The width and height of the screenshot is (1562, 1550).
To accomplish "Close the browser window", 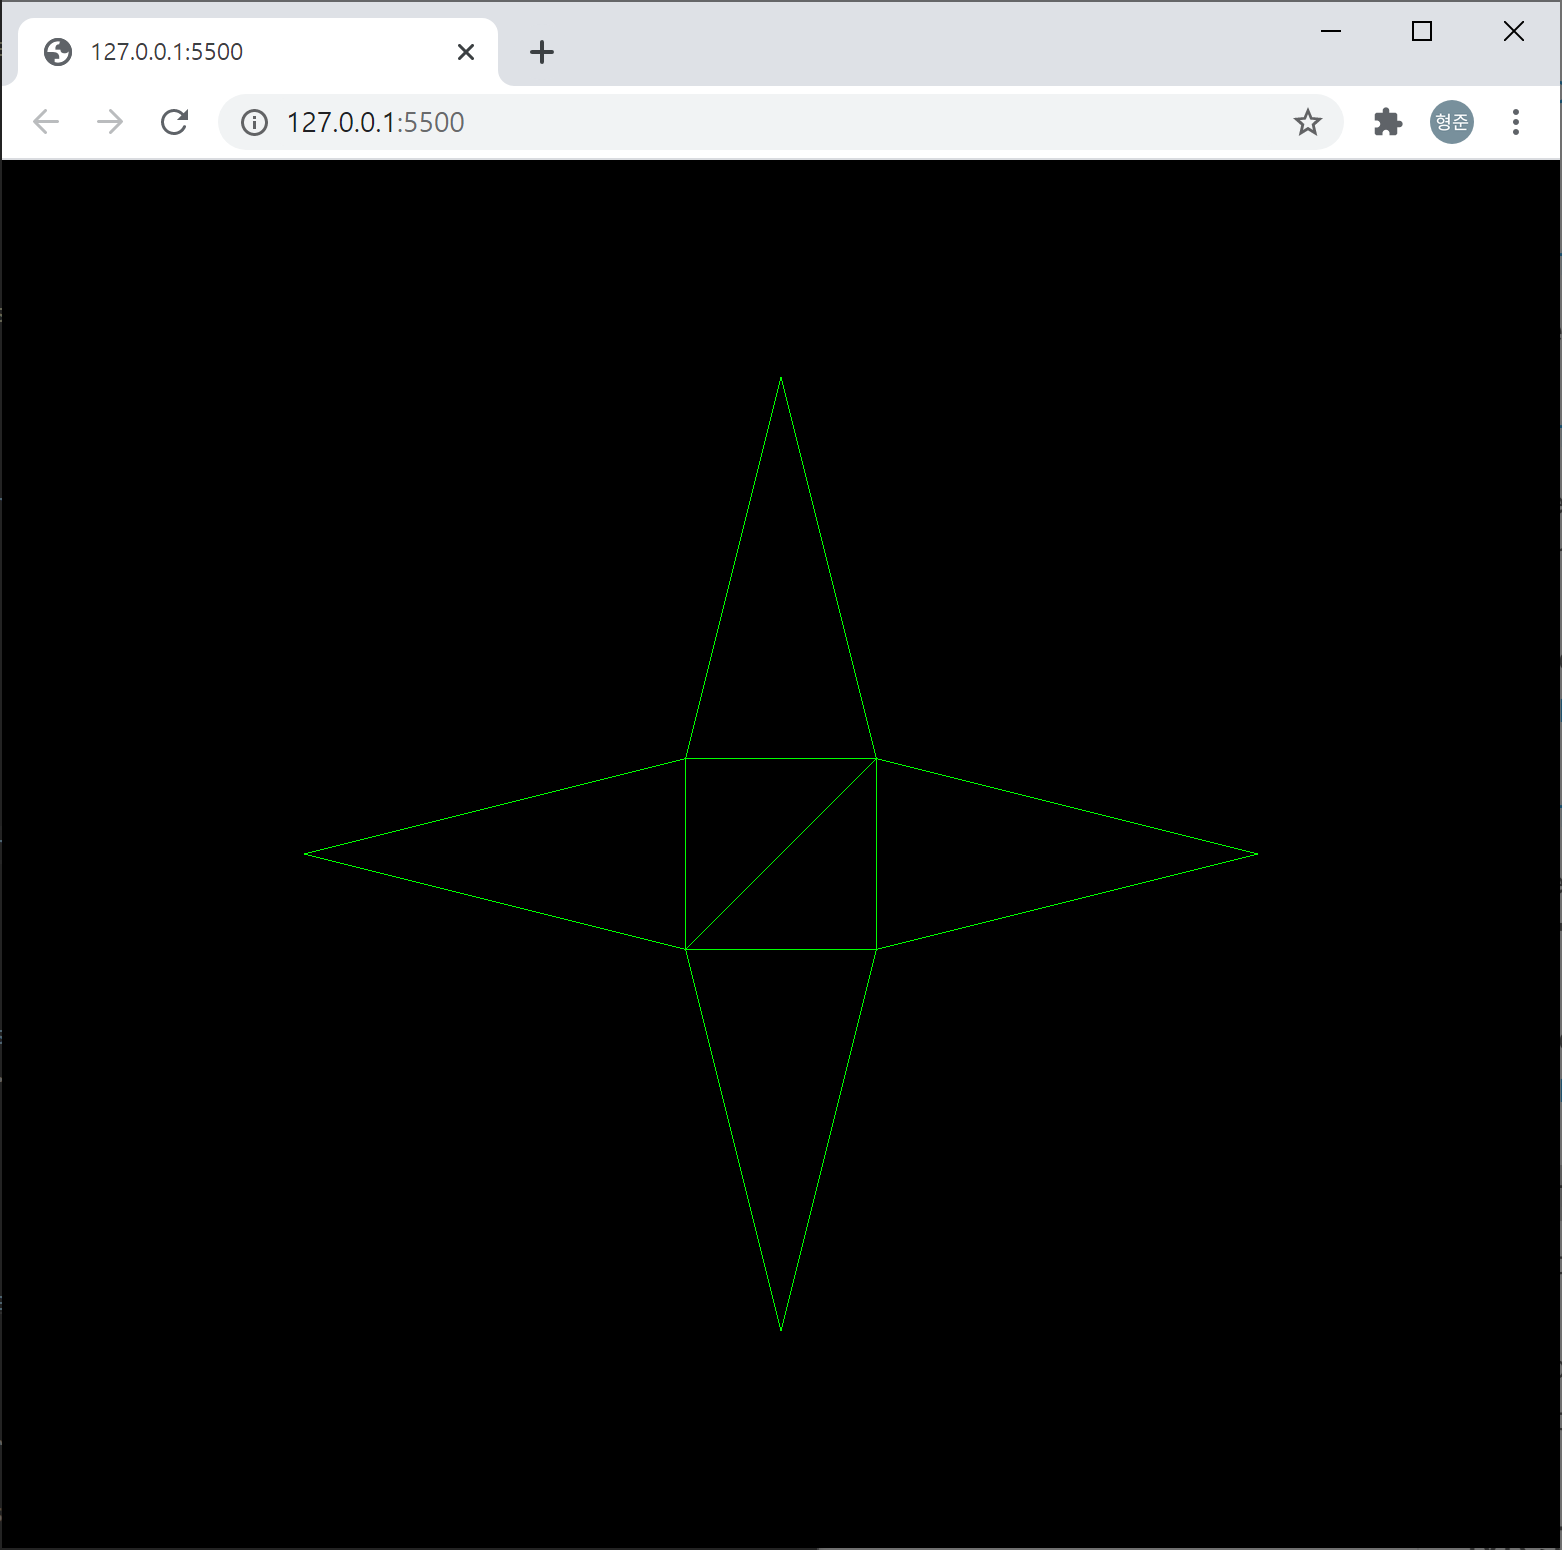I will click(x=1513, y=31).
